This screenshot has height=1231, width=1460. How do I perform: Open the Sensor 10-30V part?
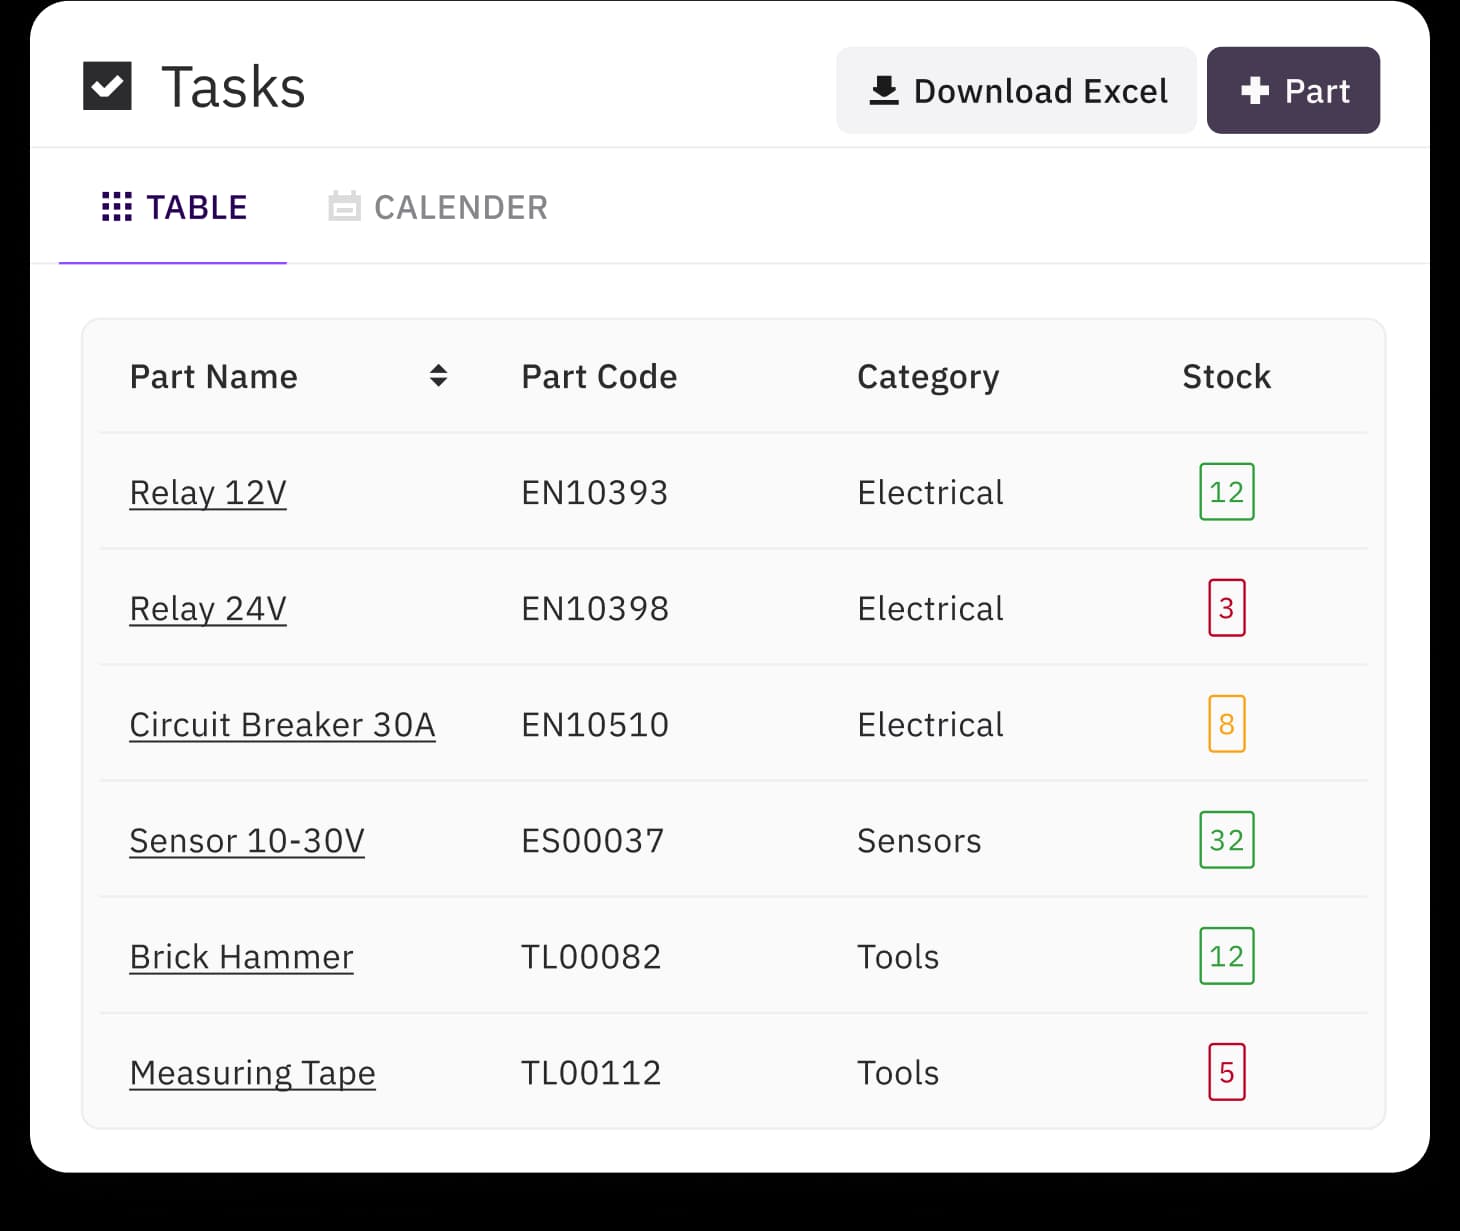pos(247,840)
